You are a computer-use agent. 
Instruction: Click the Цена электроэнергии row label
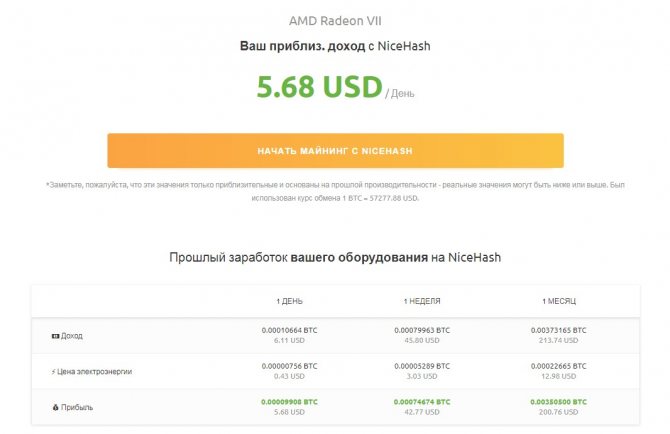pyautogui.click(x=94, y=372)
